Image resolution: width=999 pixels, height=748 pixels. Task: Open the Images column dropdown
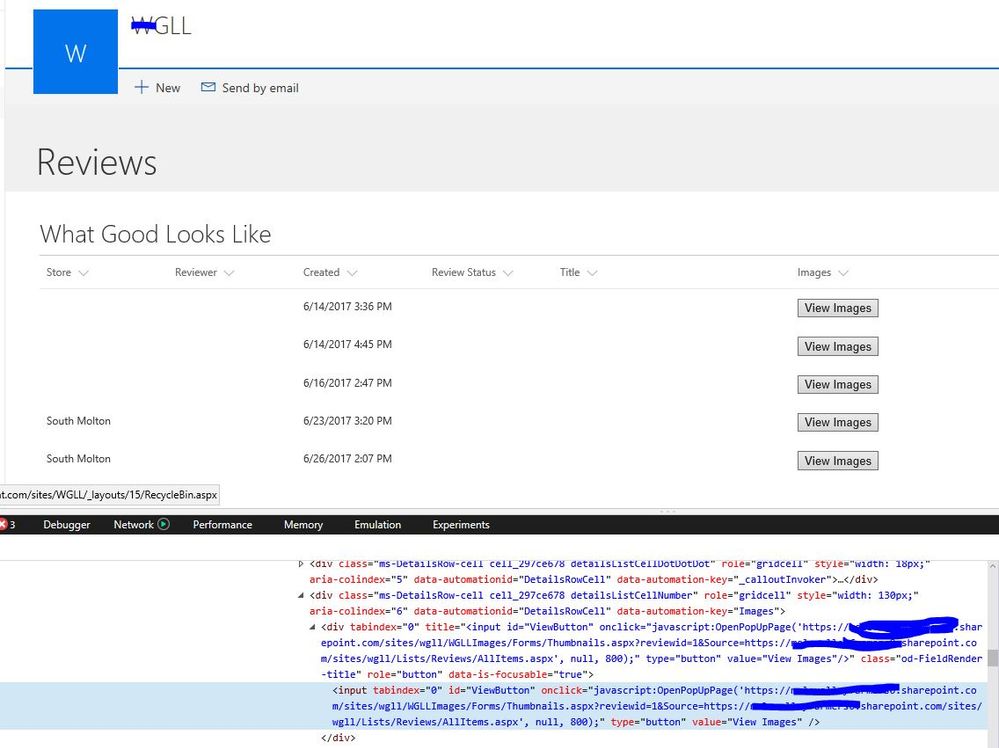point(843,273)
